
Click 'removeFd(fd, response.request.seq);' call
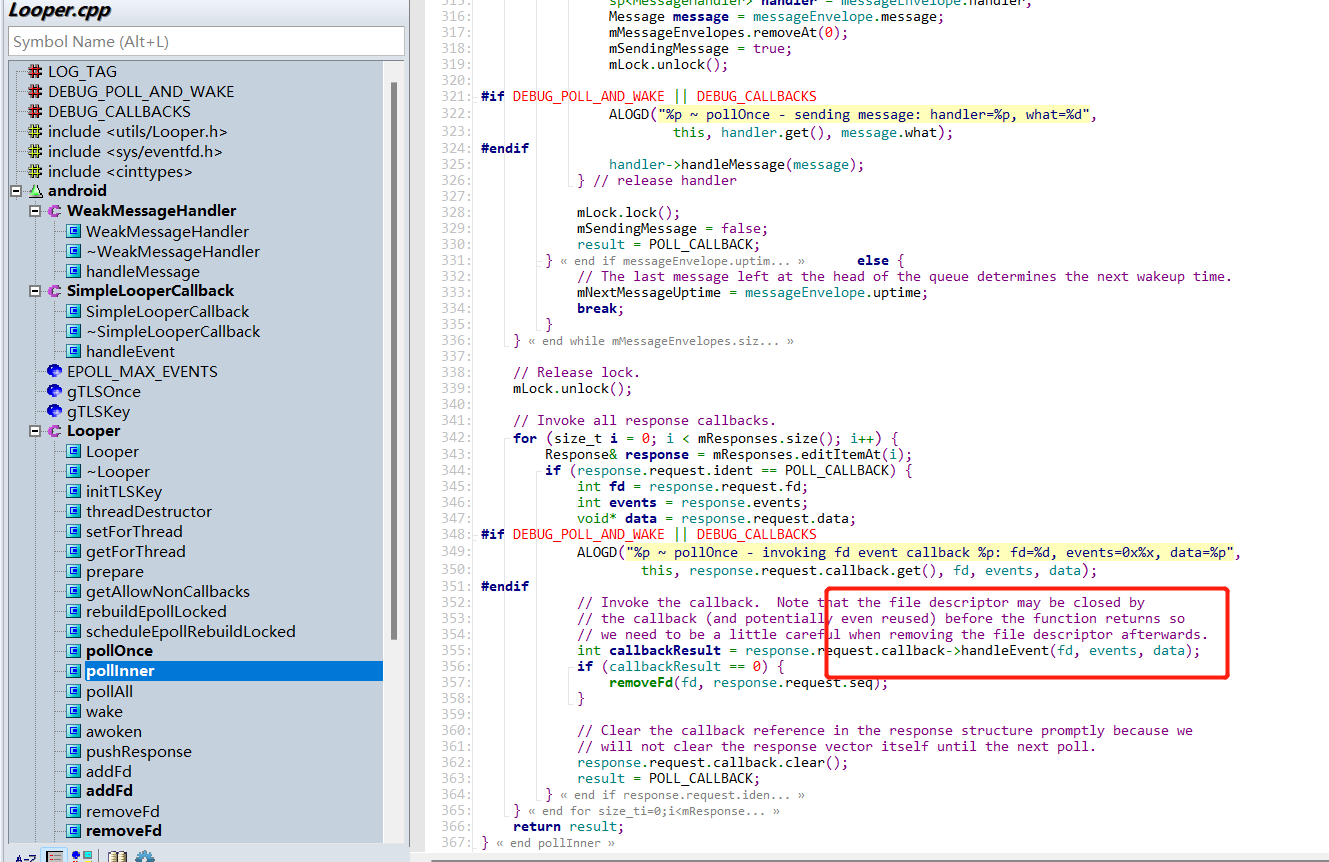(x=748, y=683)
